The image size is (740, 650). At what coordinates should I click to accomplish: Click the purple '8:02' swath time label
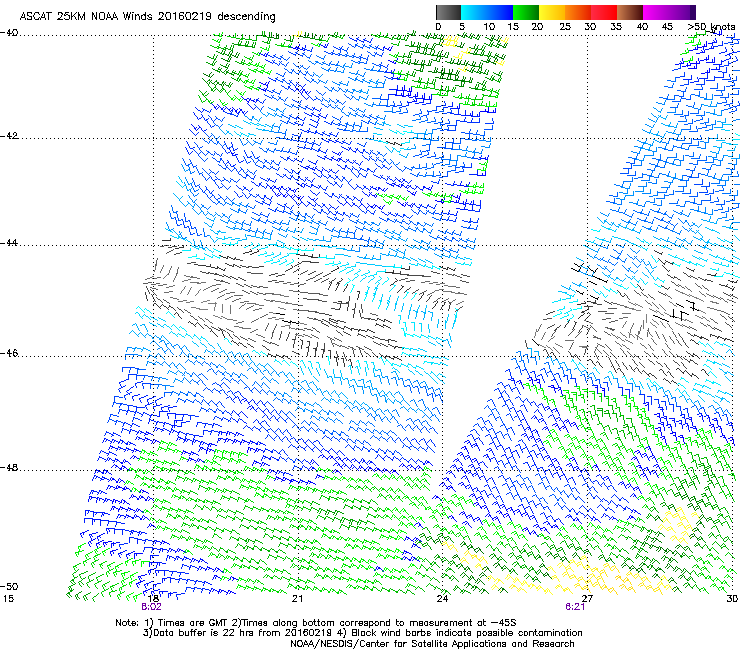[151, 607]
